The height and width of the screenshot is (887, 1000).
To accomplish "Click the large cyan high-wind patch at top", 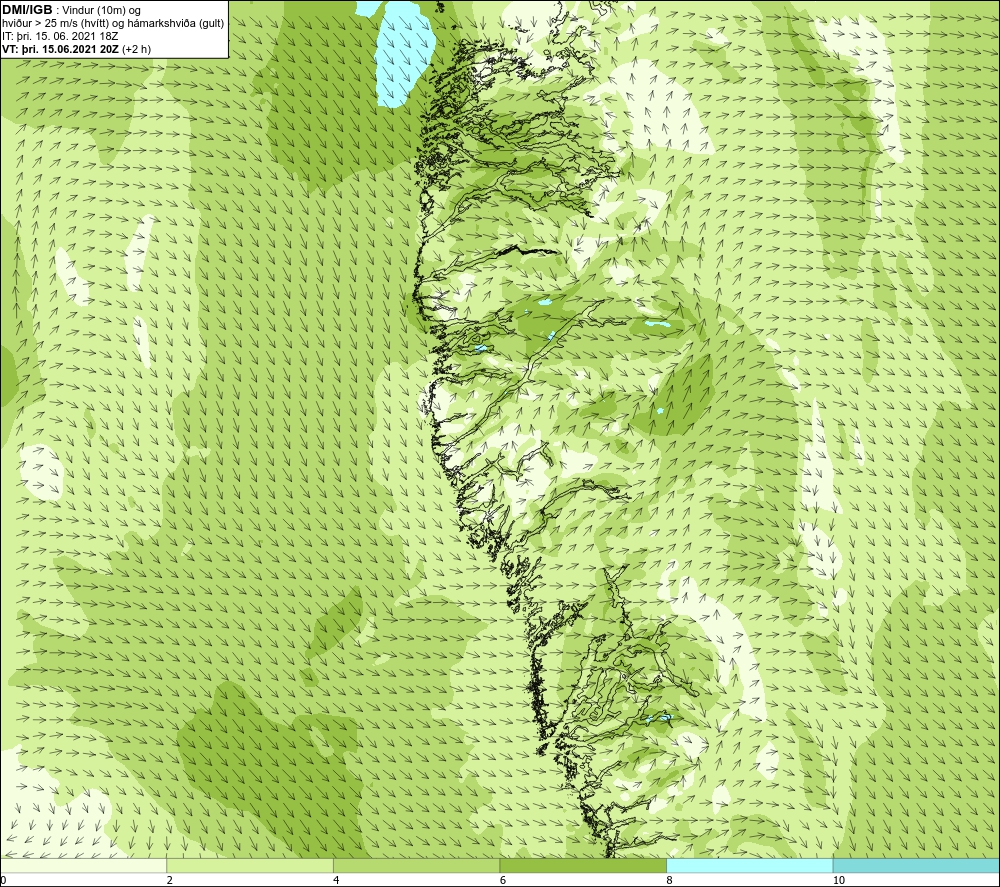I will click(404, 52).
